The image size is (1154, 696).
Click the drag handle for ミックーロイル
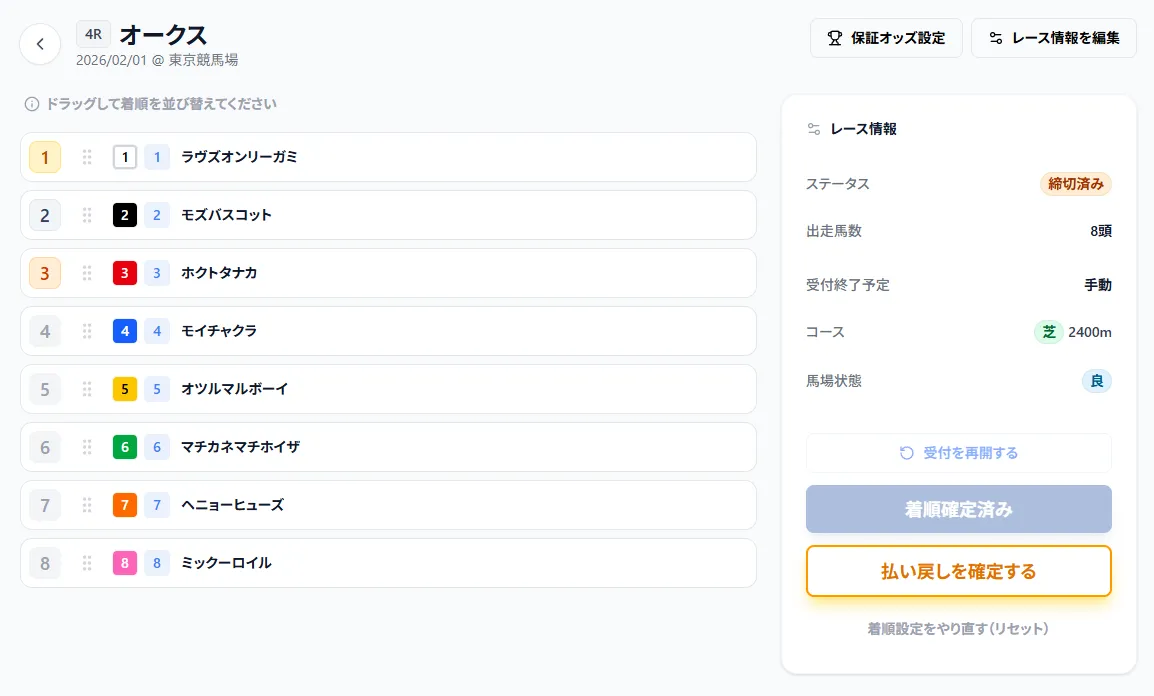(87, 563)
